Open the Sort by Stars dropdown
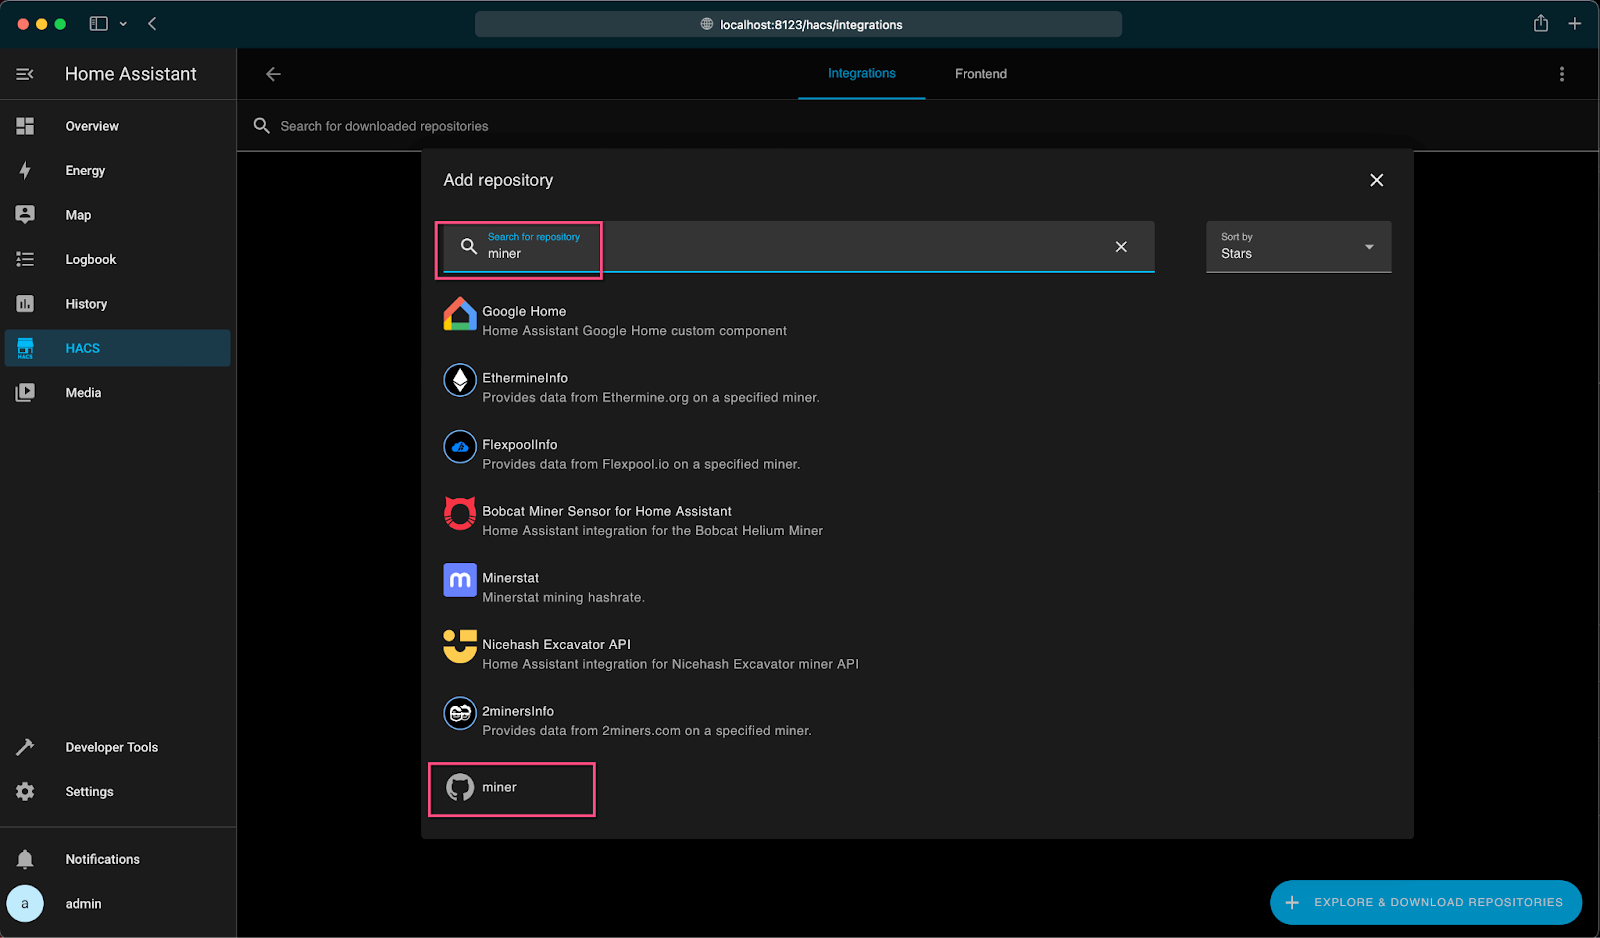The image size is (1600, 938). [1298, 246]
